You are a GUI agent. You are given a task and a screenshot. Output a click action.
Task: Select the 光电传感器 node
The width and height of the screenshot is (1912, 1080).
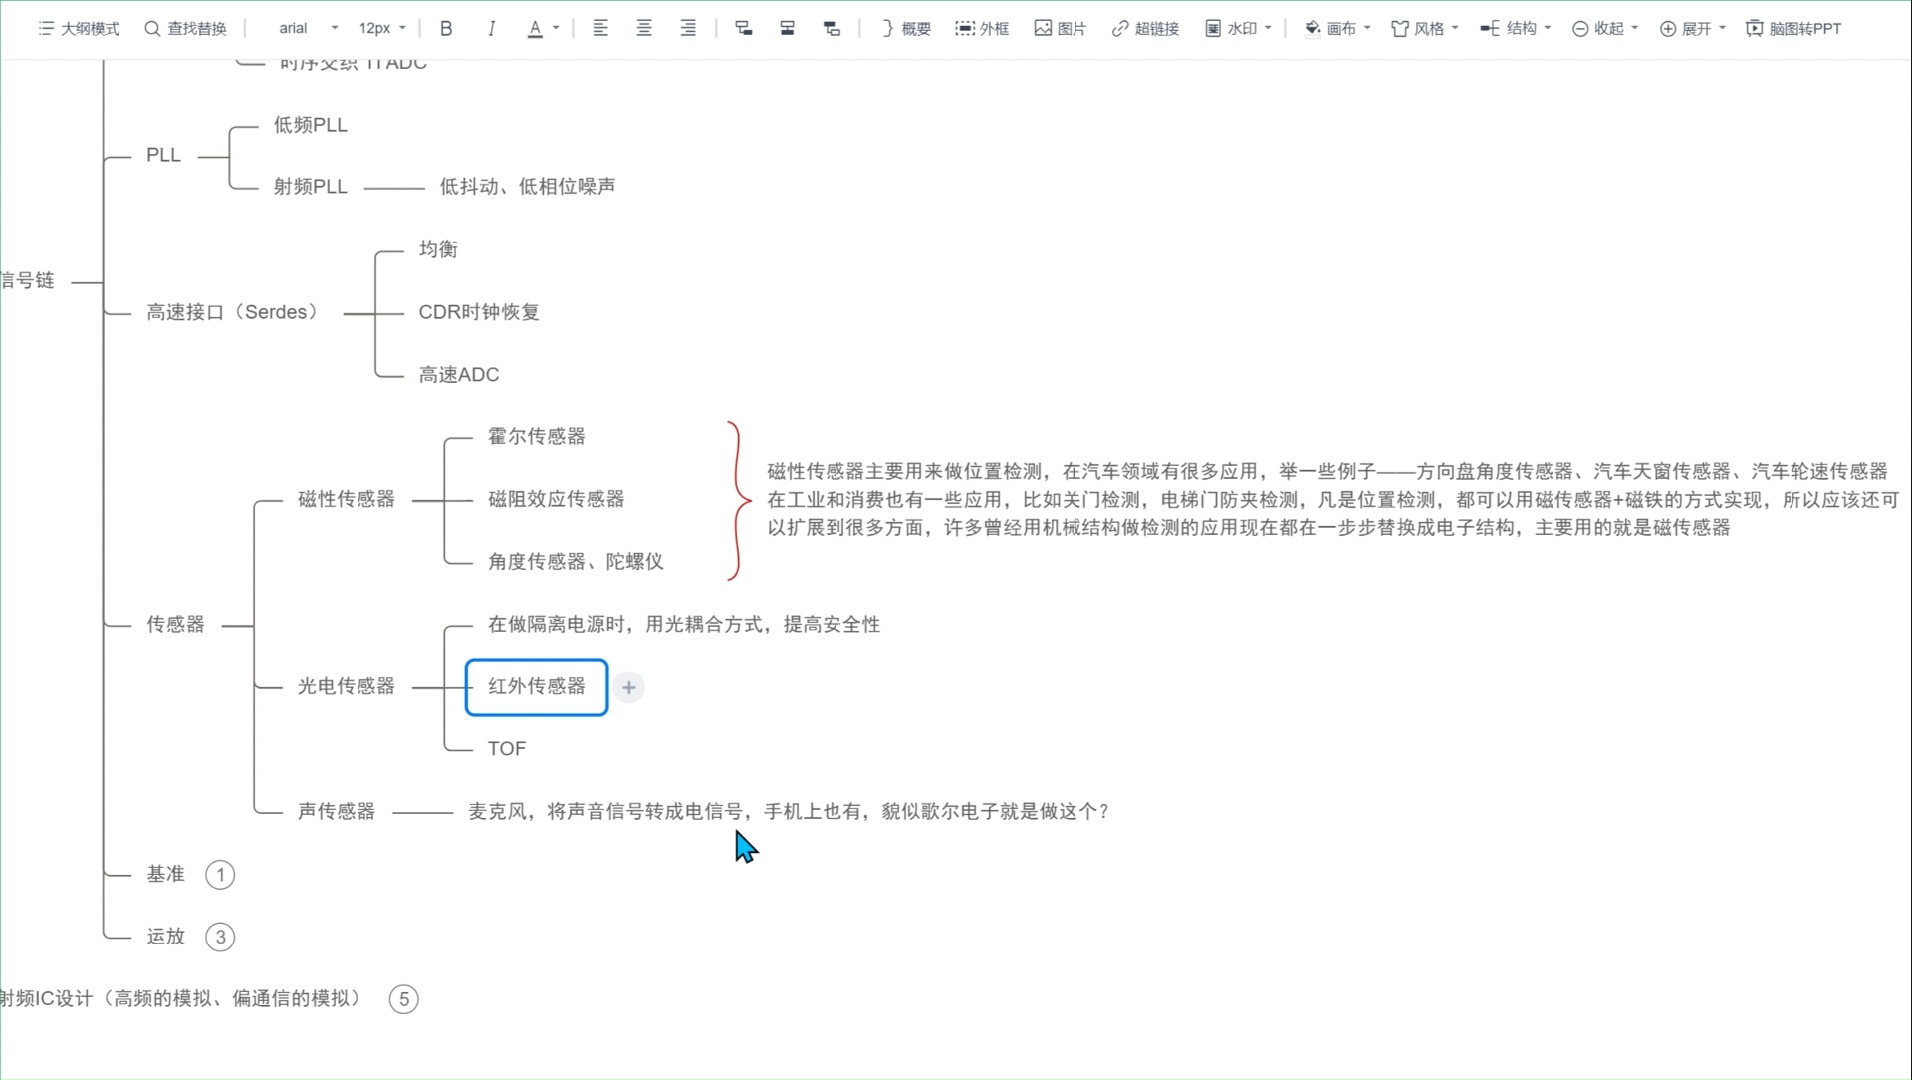tap(346, 686)
